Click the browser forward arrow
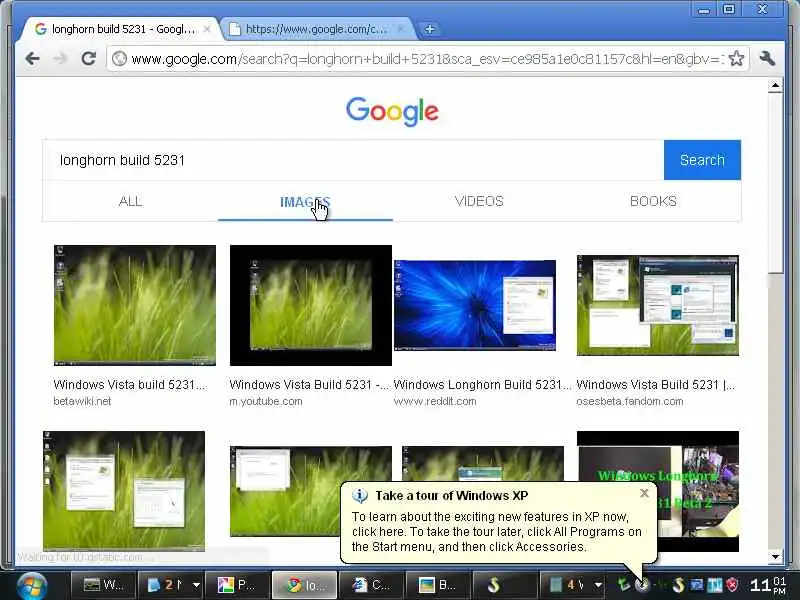Screen dimensions: 800x600 pyautogui.click(x=60, y=59)
